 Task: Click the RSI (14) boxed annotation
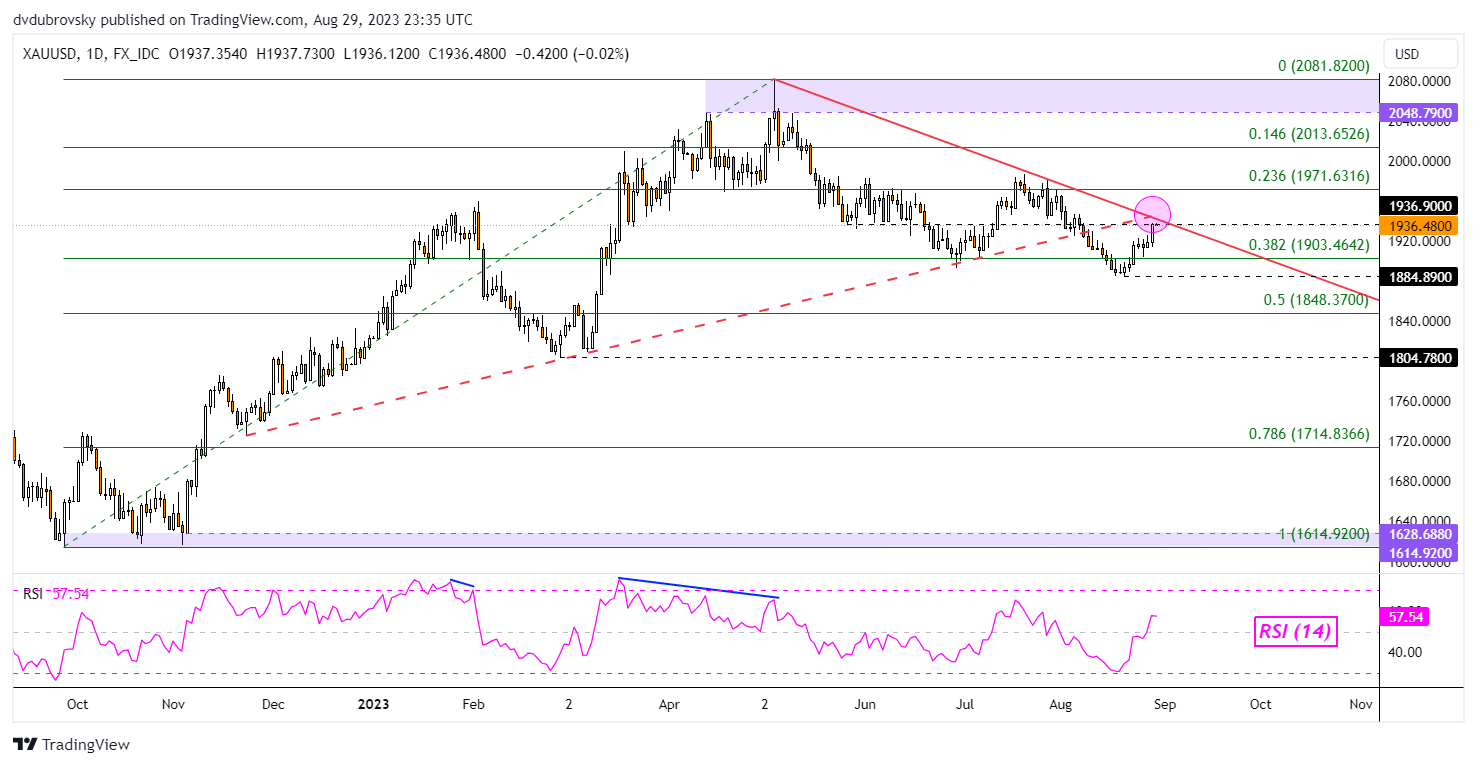[1297, 631]
